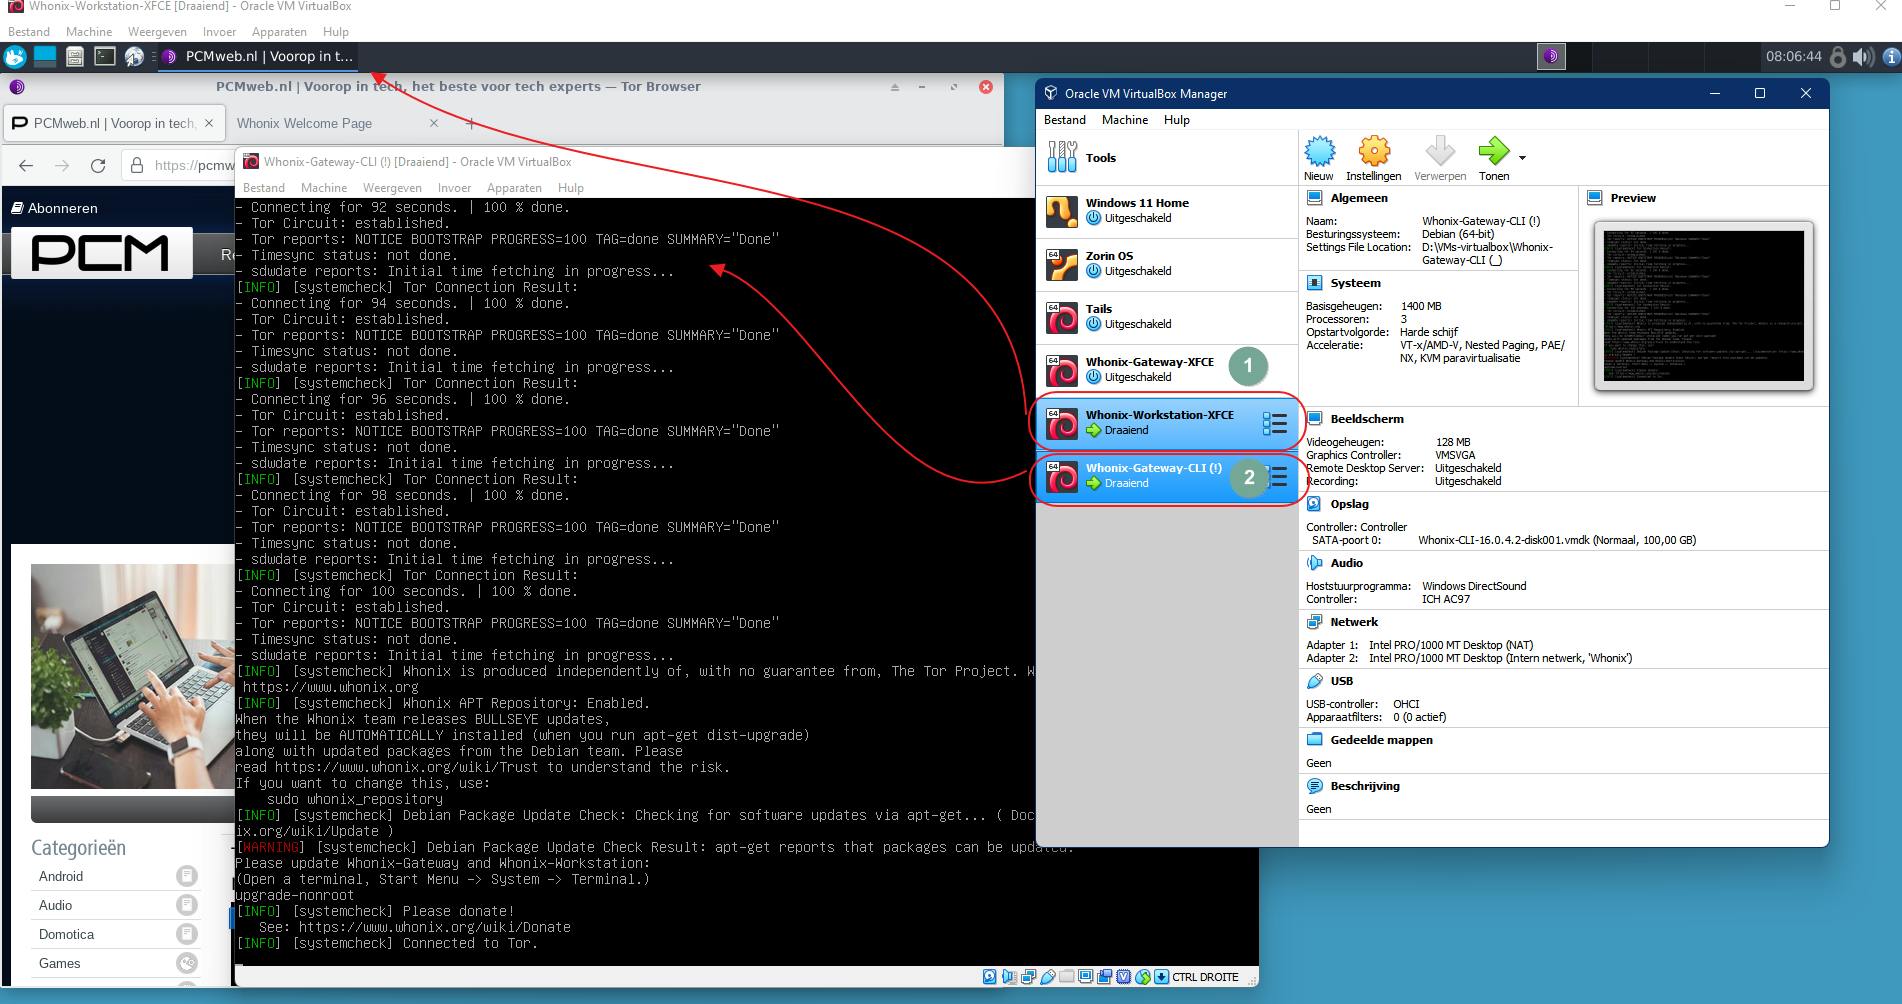Click the purple Tor icon in the XFCE system tray
This screenshot has width=1902, height=1004.
pyautogui.click(x=1551, y=56)
